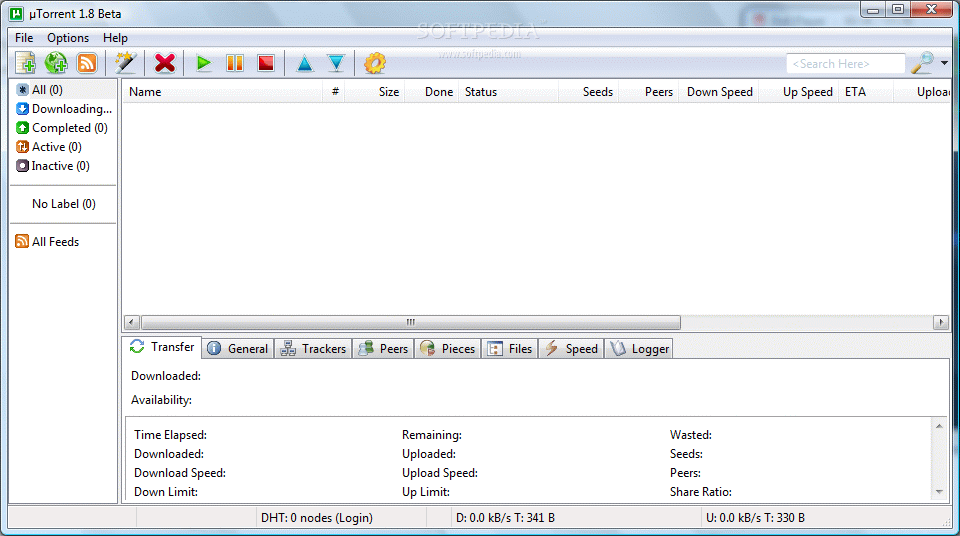Click the red Stop torrent icon
This screenshot has height=536, width=960.
point(266,63)
